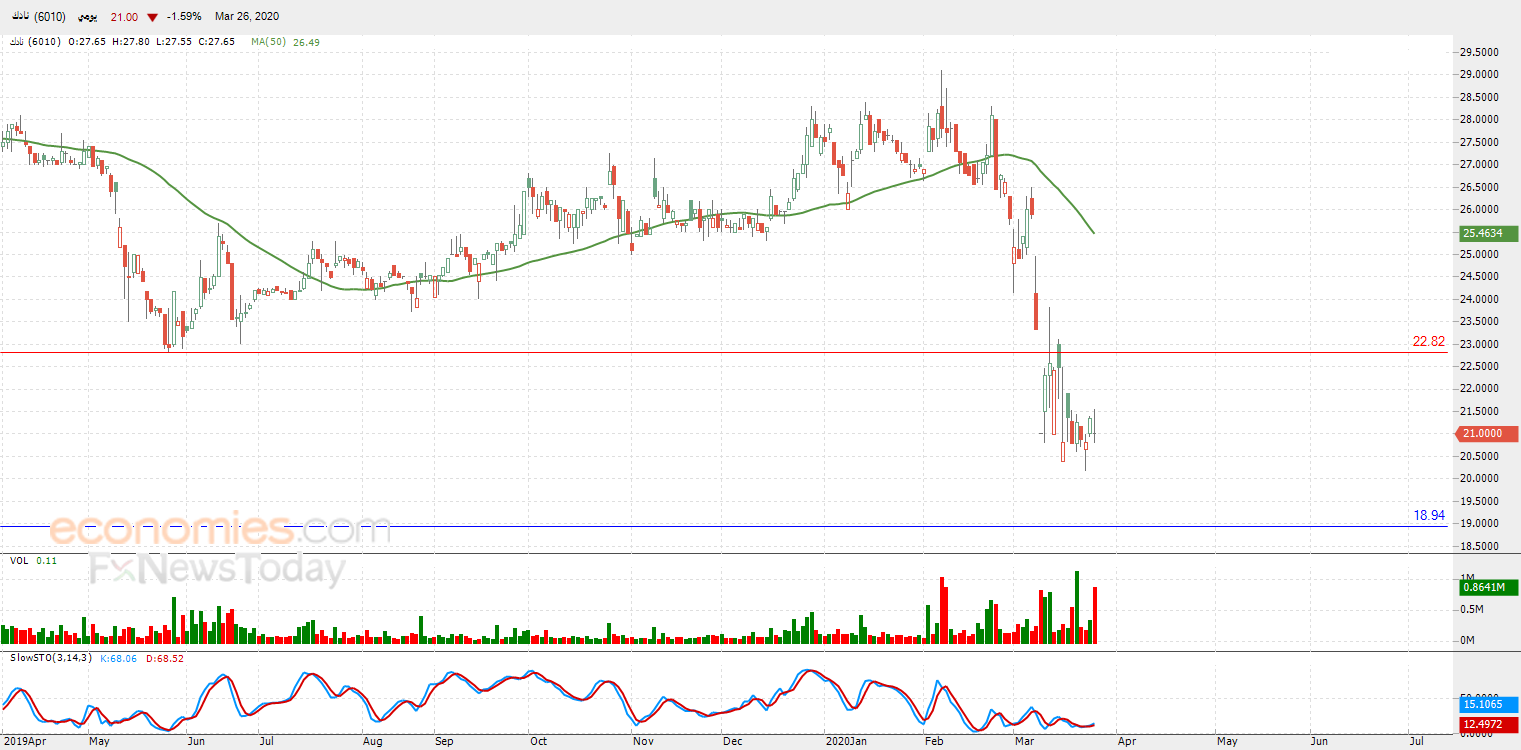Click the green 25.4634 moving average tag
Image resolution: width=1521 pixels, height=750 pixels.
pos(1489,234)
